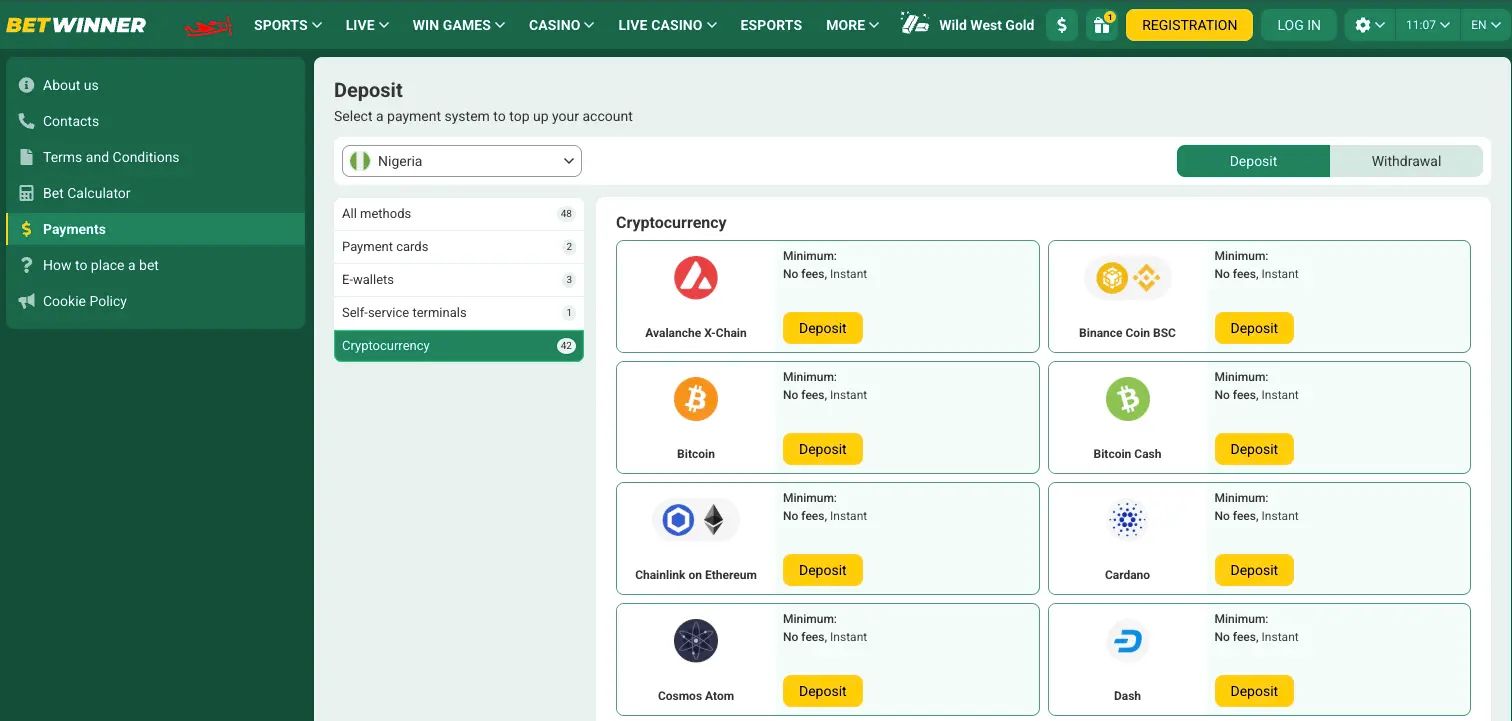Switch to the Withdrawal tab
This screenshot has width=1512, height=721.
pos(1406,161)
